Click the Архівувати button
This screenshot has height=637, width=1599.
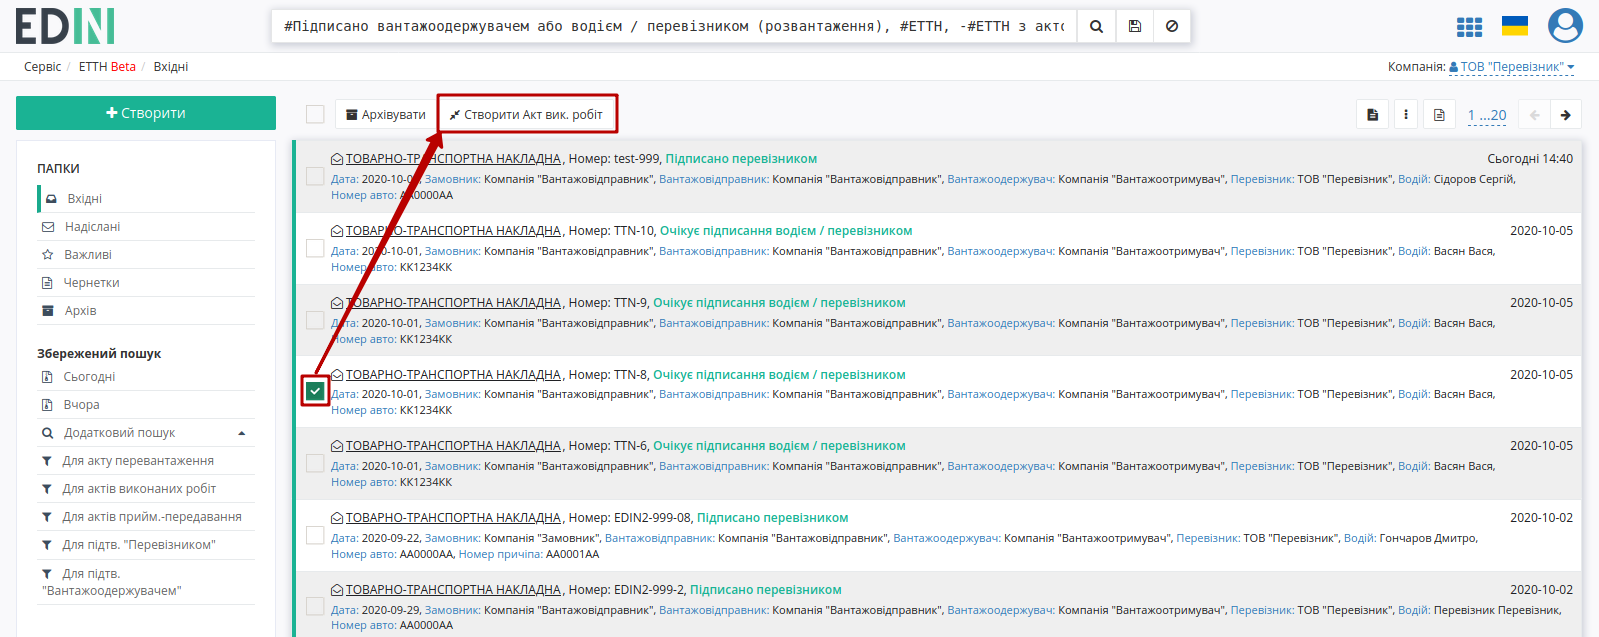[386, 115]
